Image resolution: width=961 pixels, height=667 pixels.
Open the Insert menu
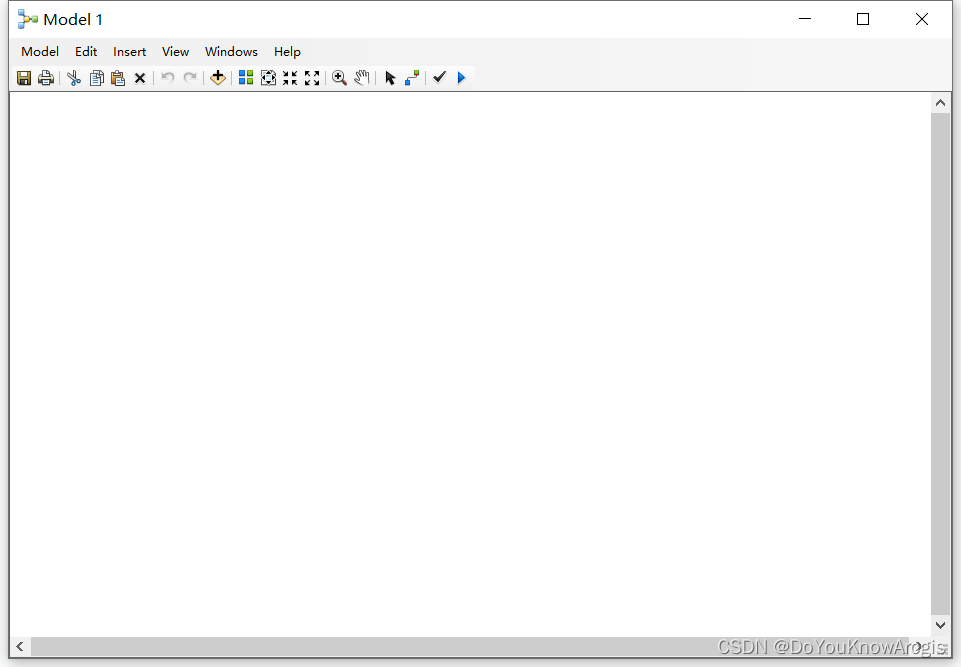pyautogui.click(x=129, y=51)
